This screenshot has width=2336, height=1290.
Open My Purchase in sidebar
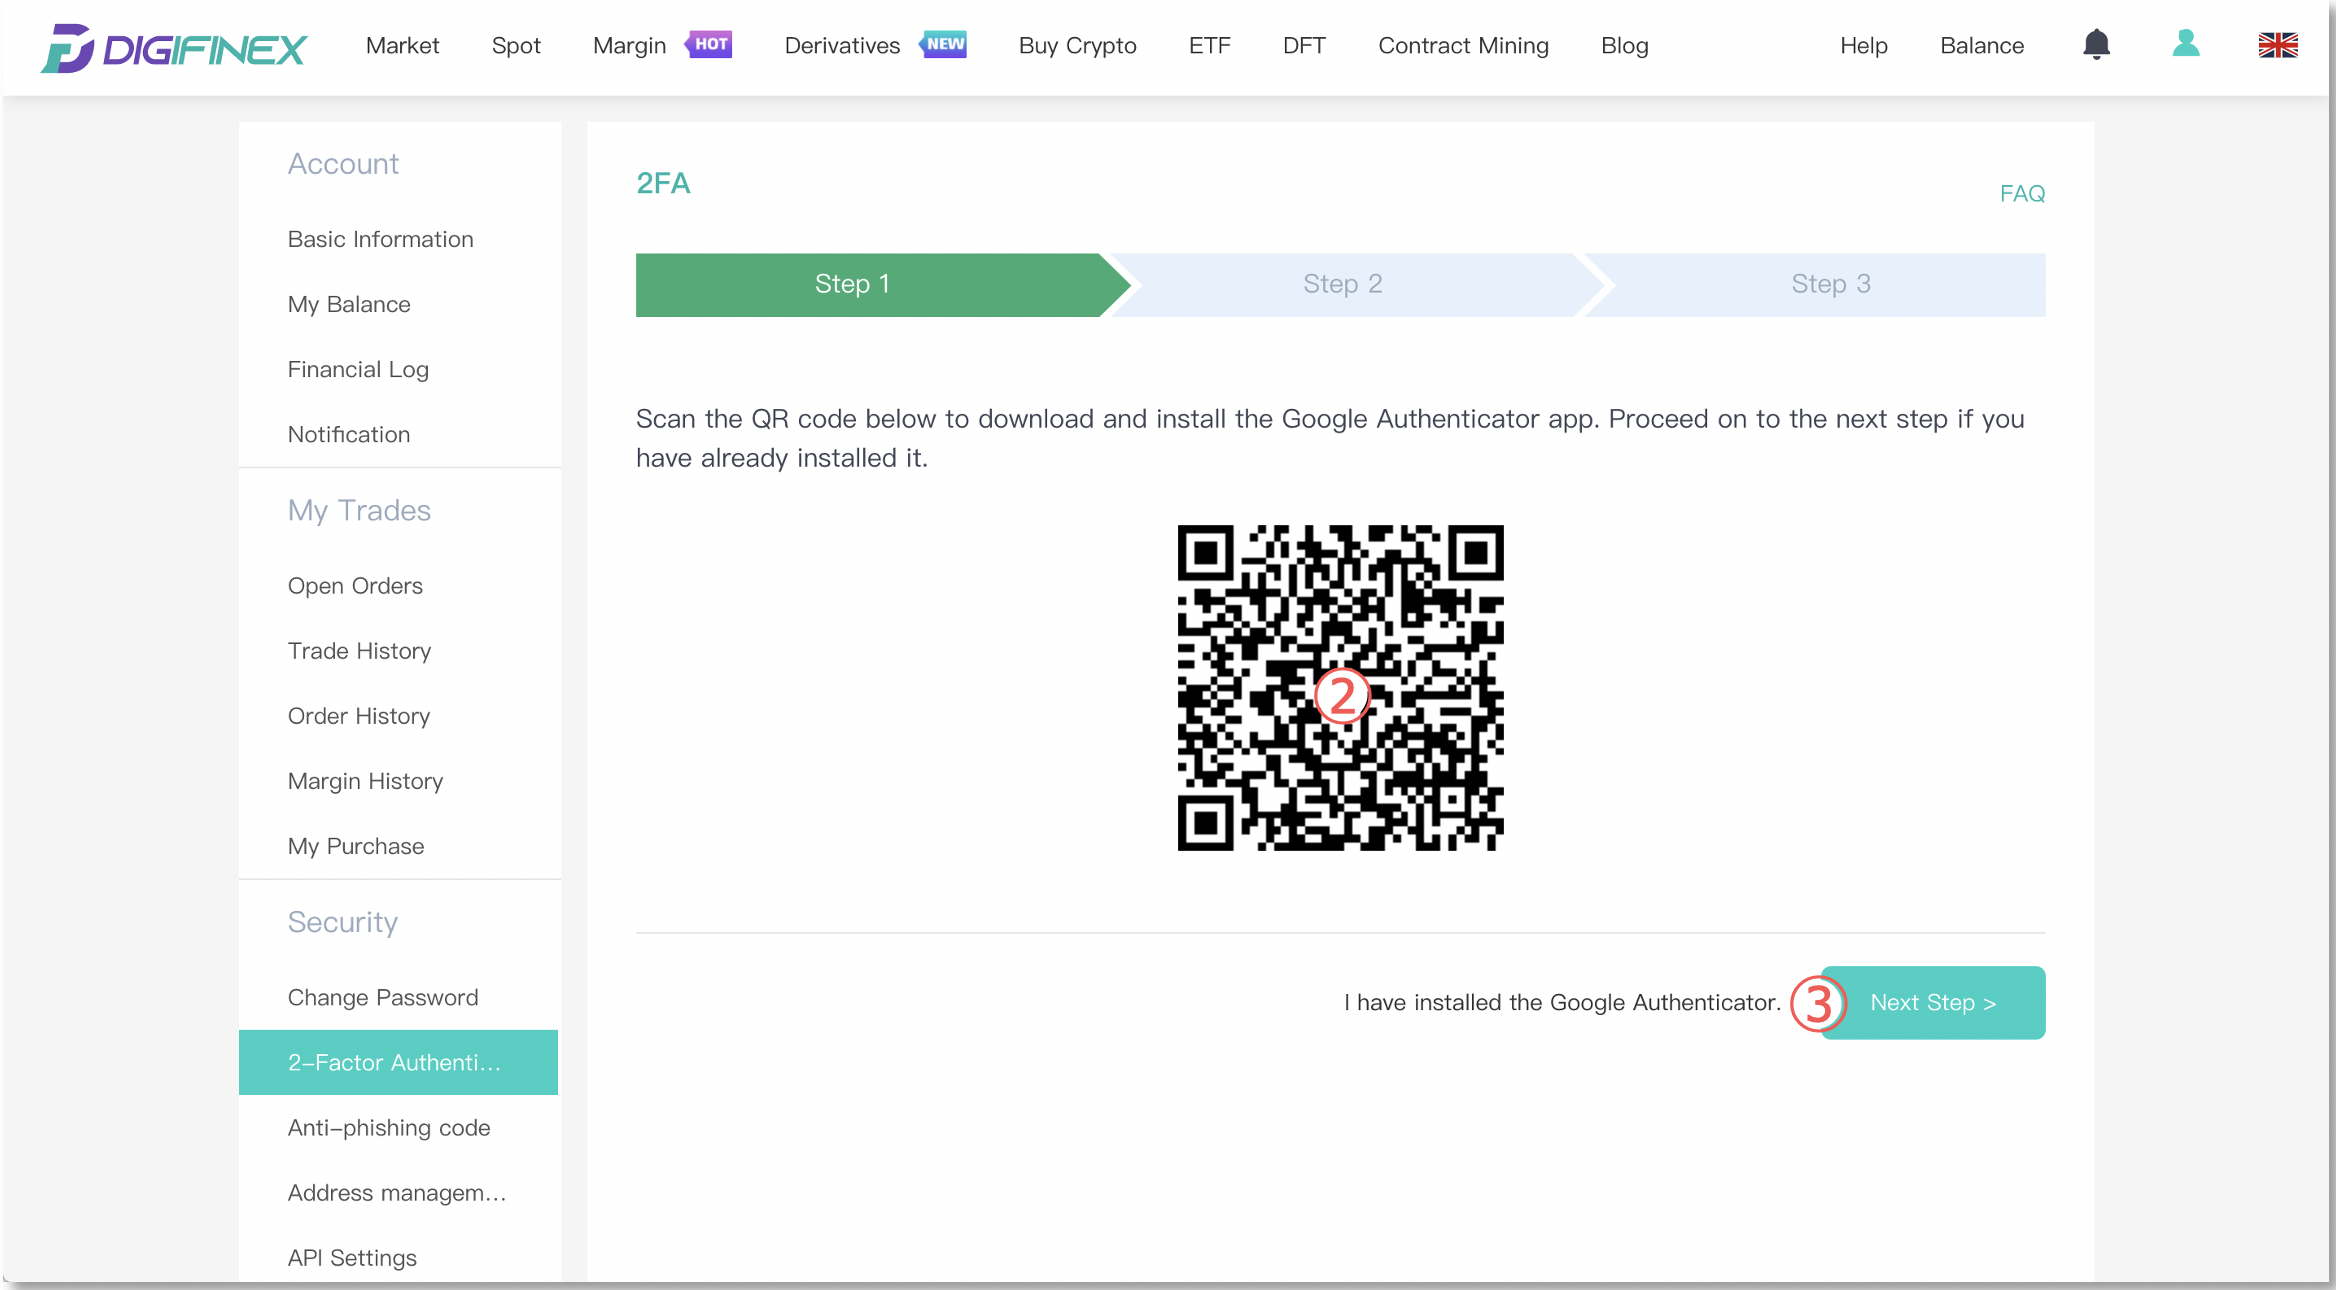tap(355, 846)
